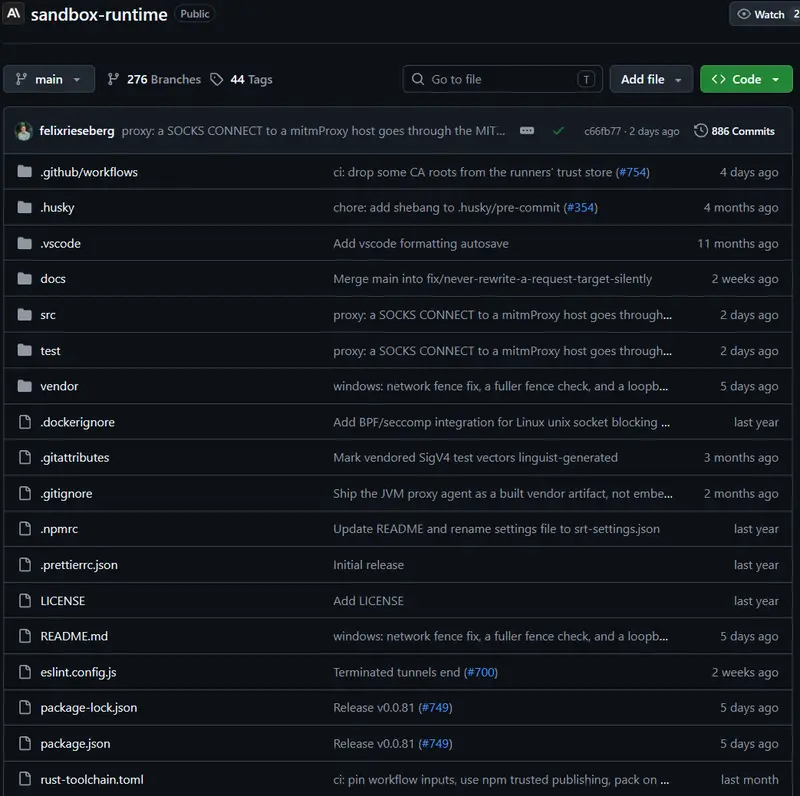This screenshot has width=800, height=796.
Task: Click the folder icon beside .vscode
Action: coord(24,243)
